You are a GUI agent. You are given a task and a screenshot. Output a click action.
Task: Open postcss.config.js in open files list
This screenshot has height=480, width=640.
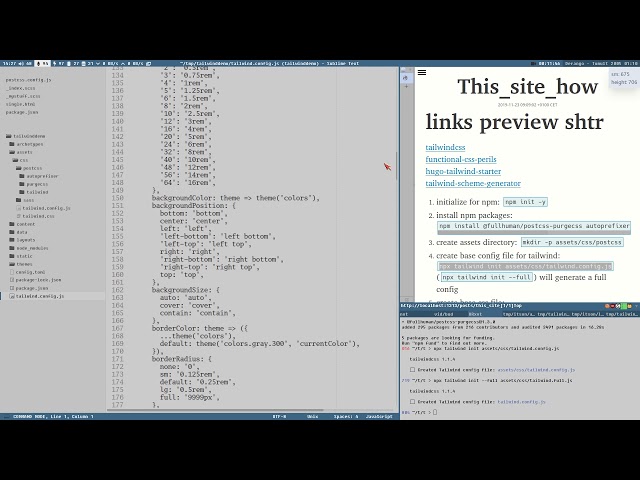click(28, 80)
